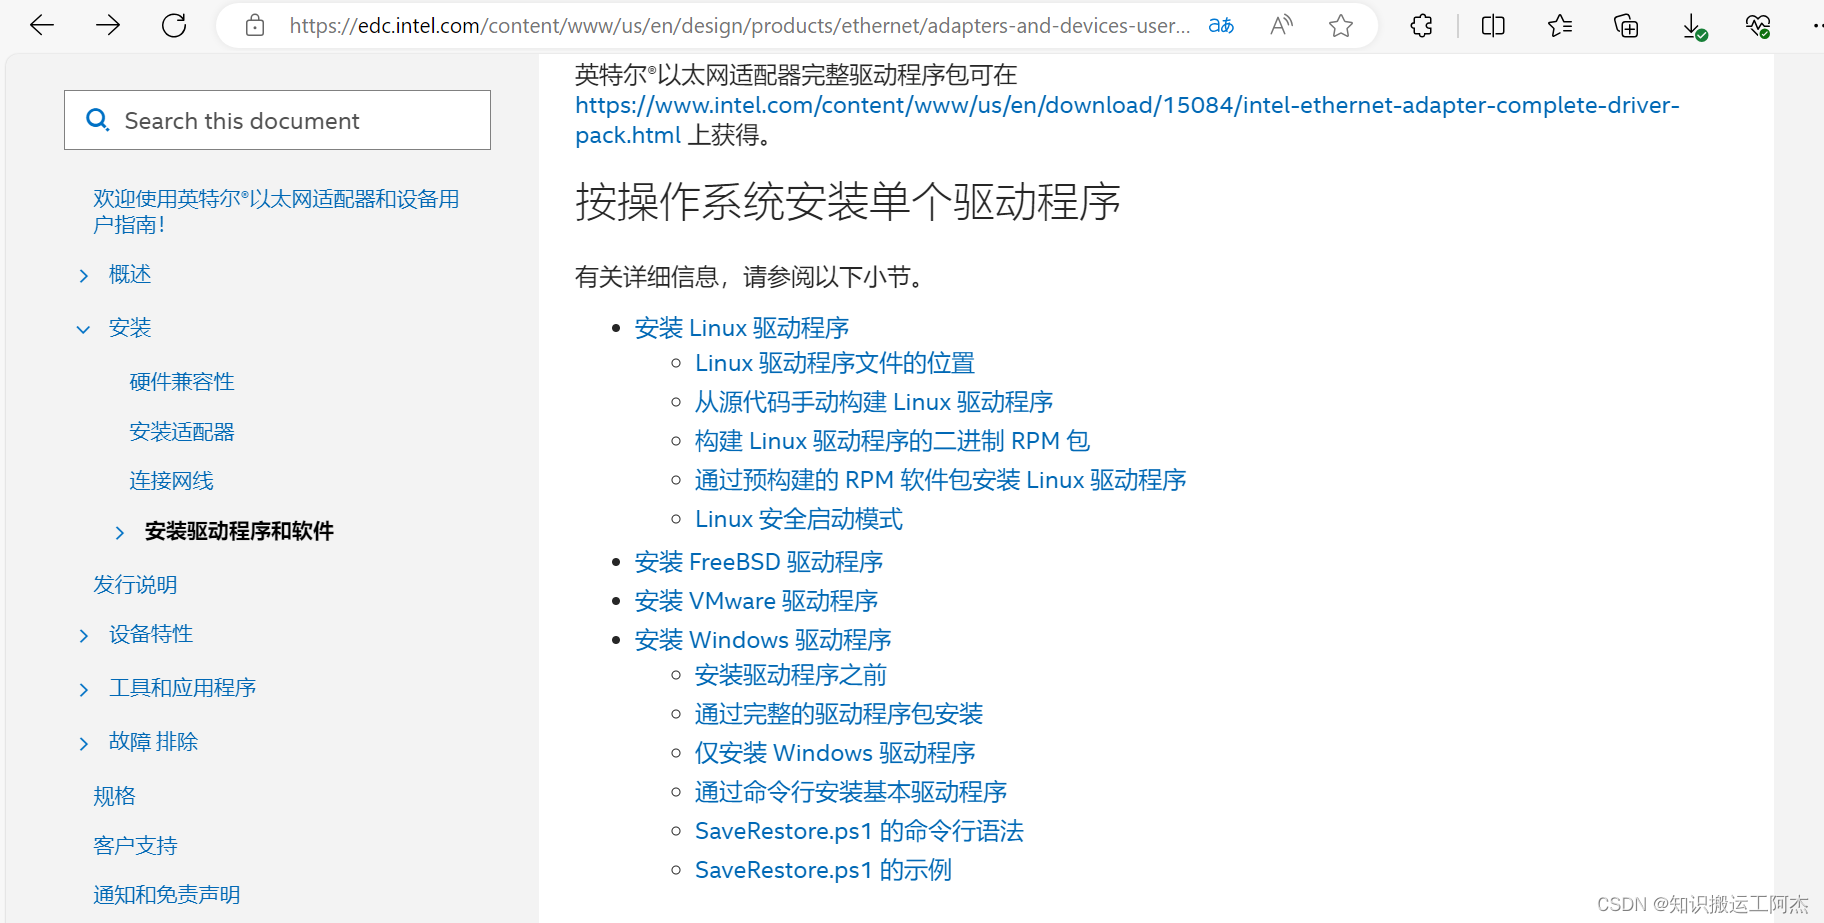Open 安装 VMware 驱动程序 link
This screenshot has width=1824, height=923.
coord(757,601)
